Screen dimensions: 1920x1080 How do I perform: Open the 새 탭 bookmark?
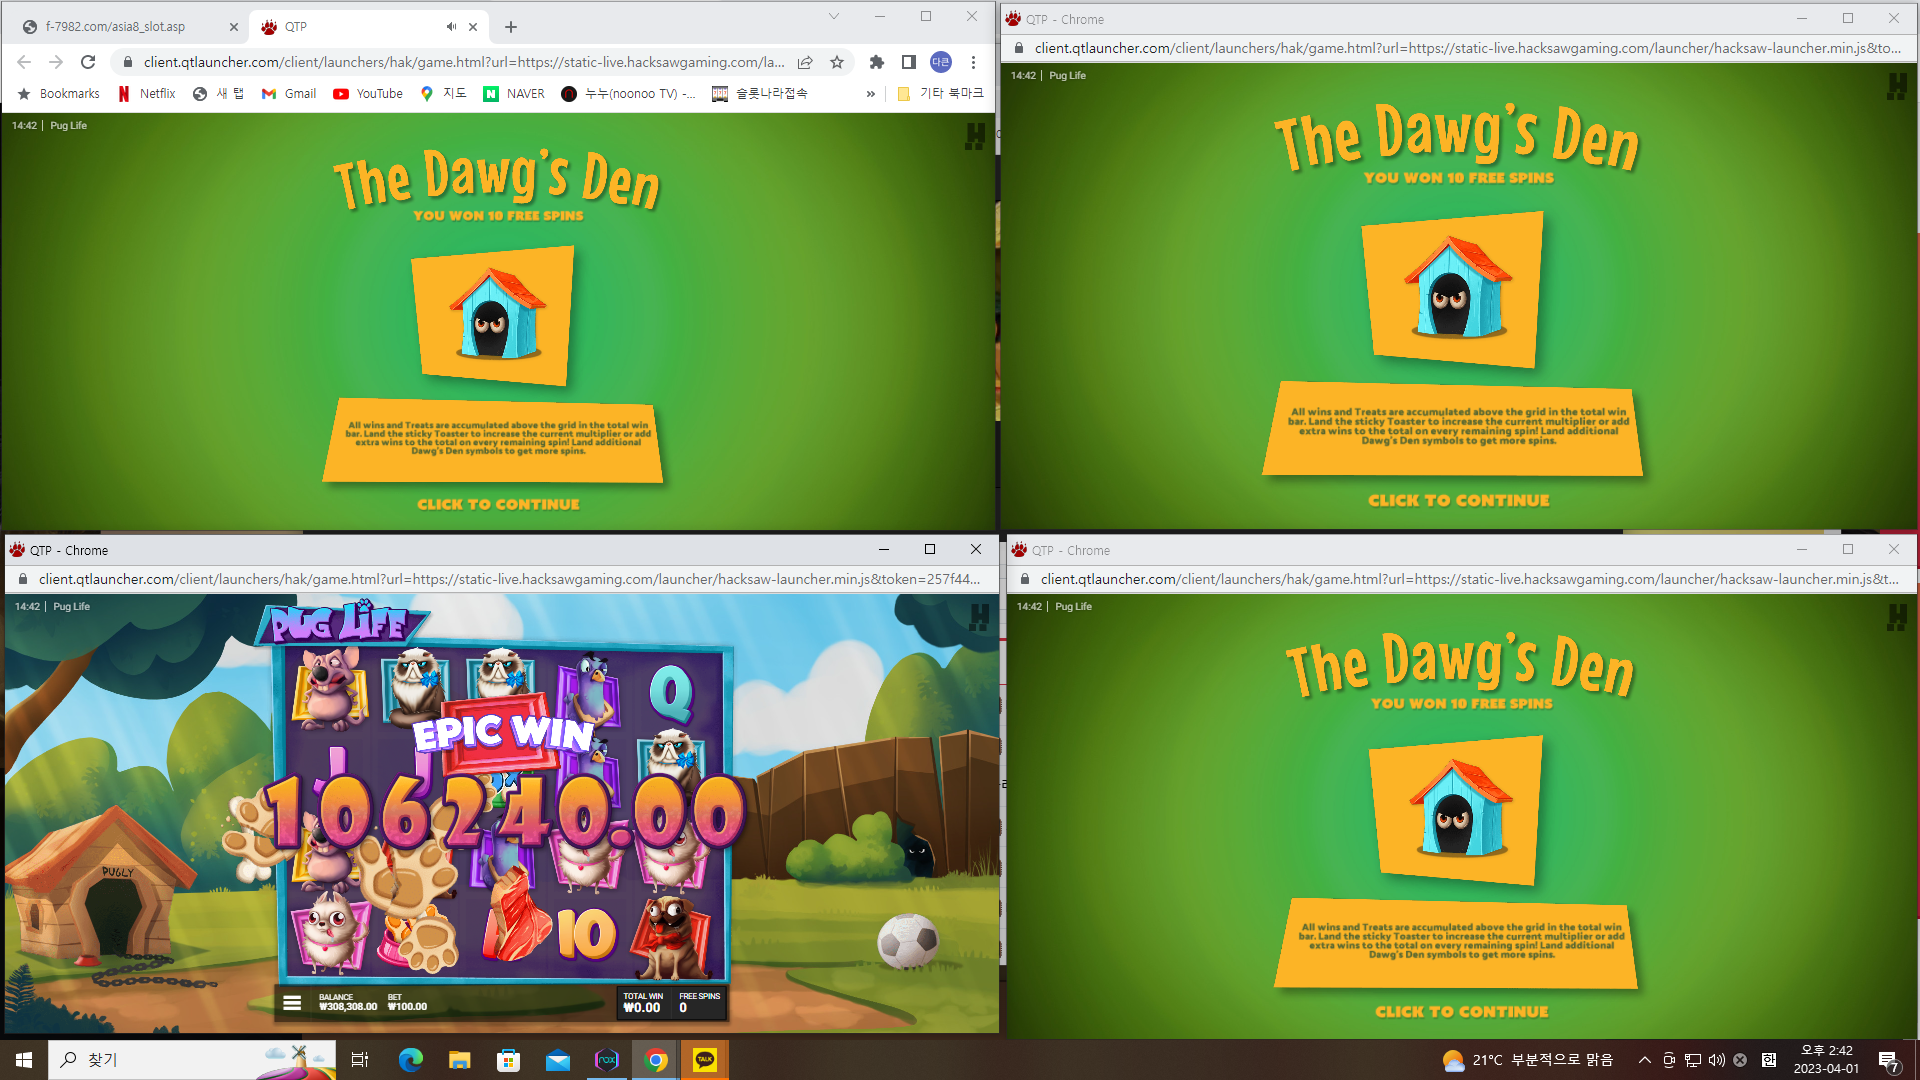tap(219, 93)
